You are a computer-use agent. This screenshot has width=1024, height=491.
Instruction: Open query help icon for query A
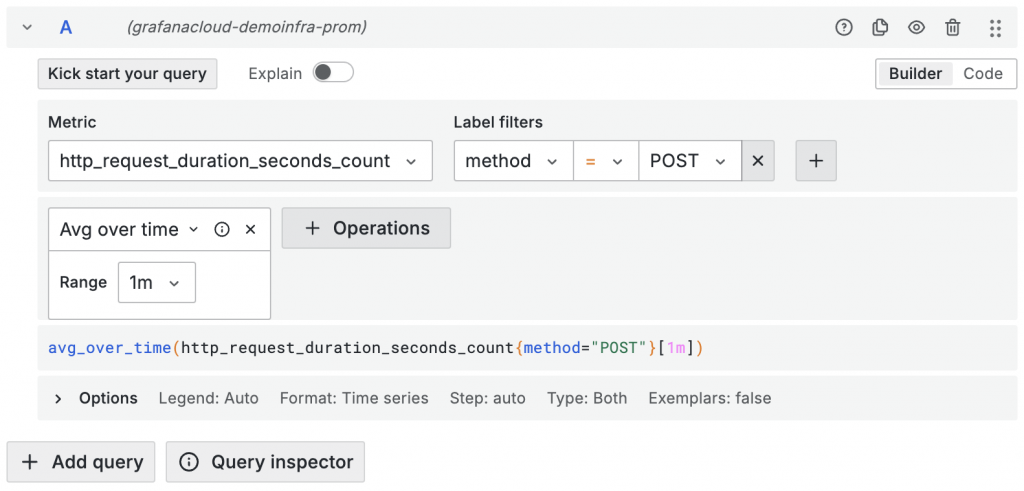[844, 28]
